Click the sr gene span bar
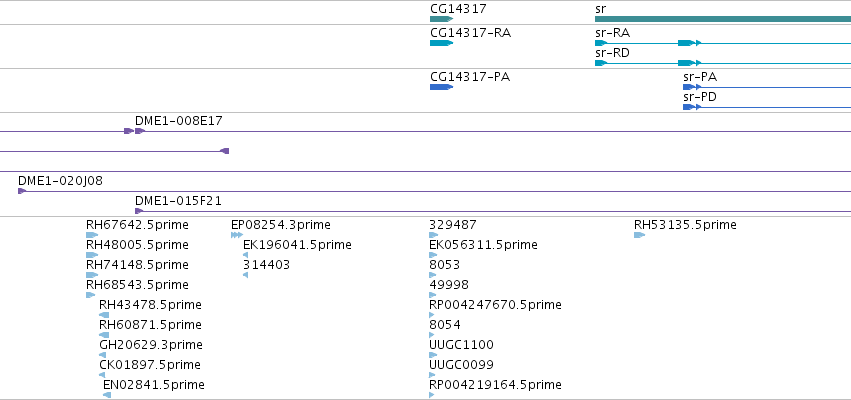 pos(723,19)
